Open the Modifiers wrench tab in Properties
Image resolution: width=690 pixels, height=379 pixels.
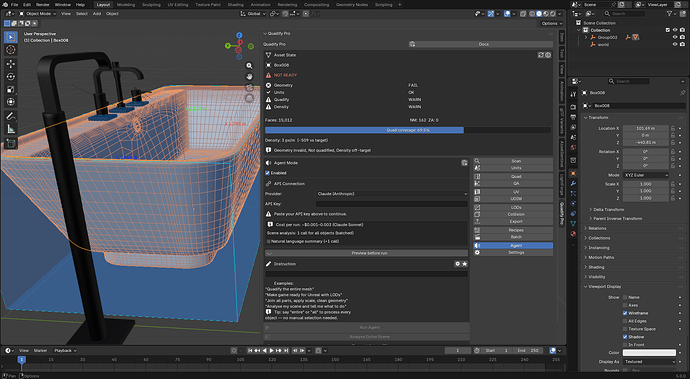[573, 184]
